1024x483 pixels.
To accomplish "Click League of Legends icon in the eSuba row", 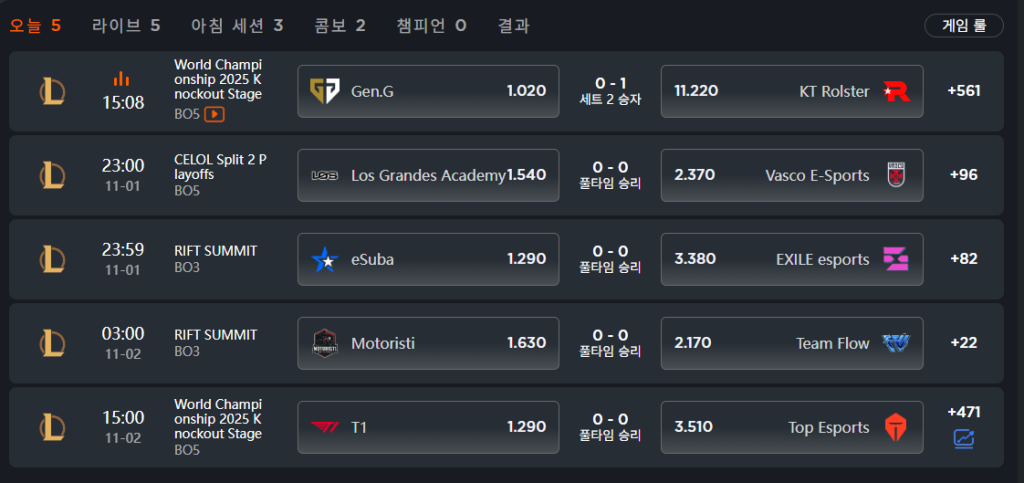I will click(x=52, y=259).
